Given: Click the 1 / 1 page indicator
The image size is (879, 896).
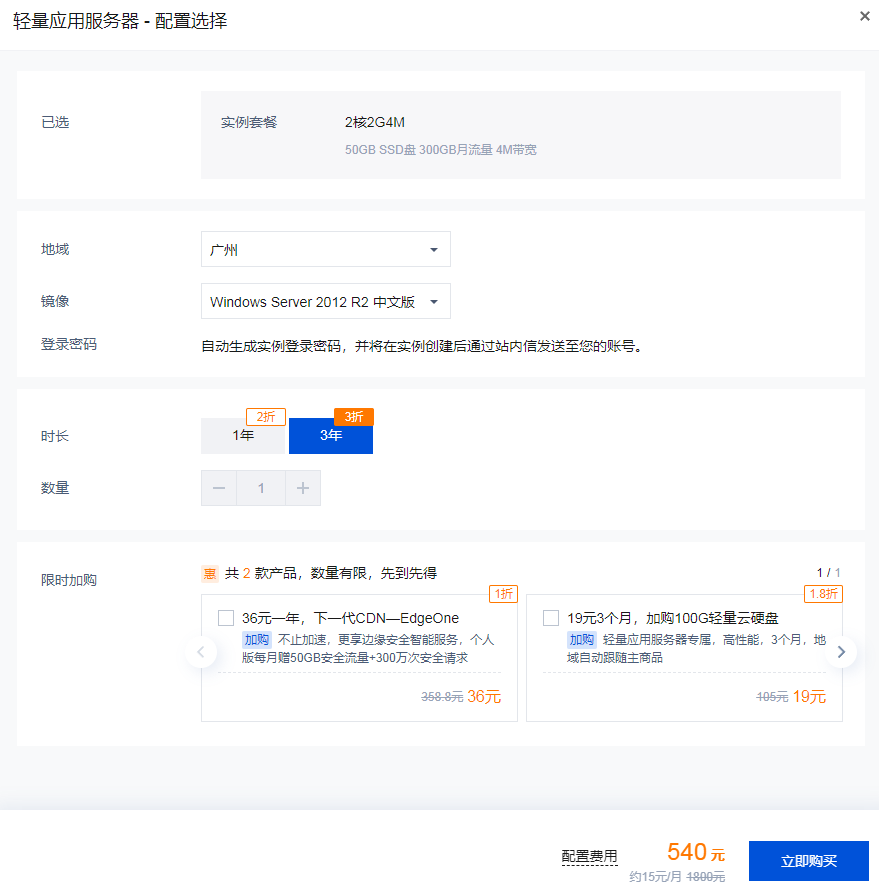Looking at the screenshot, I should pos(829,573).
